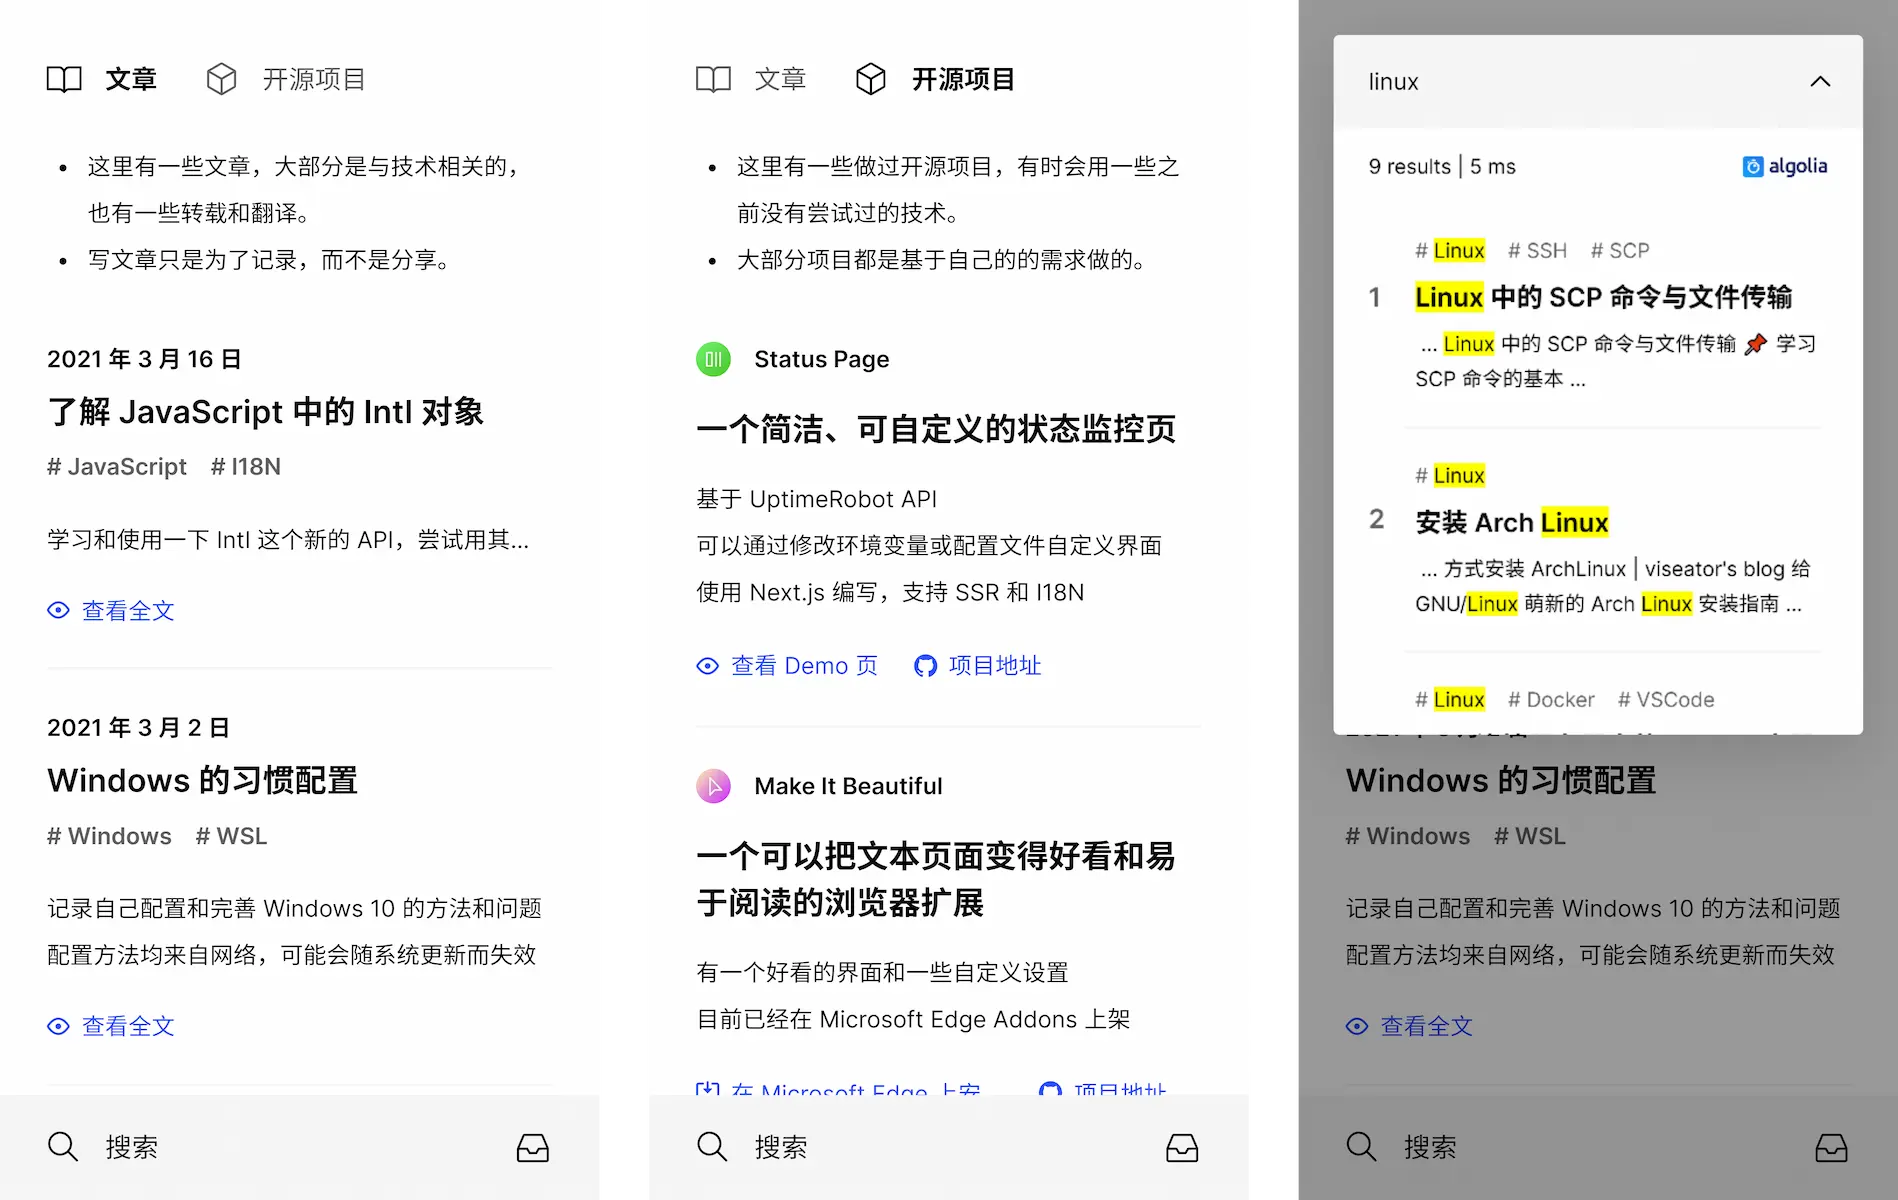
Task: Click the box icon beside 开源项目
Action: point(871,79)
